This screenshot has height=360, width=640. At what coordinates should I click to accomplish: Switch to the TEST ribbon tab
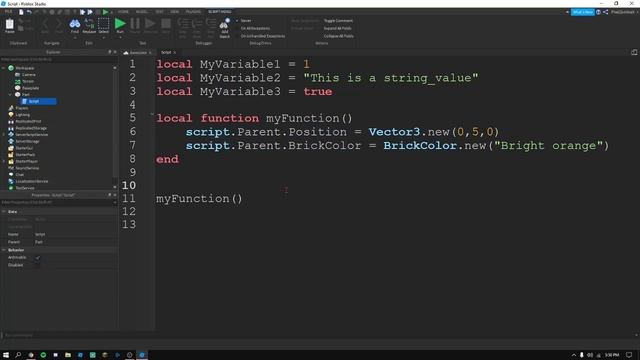(159, 12)
